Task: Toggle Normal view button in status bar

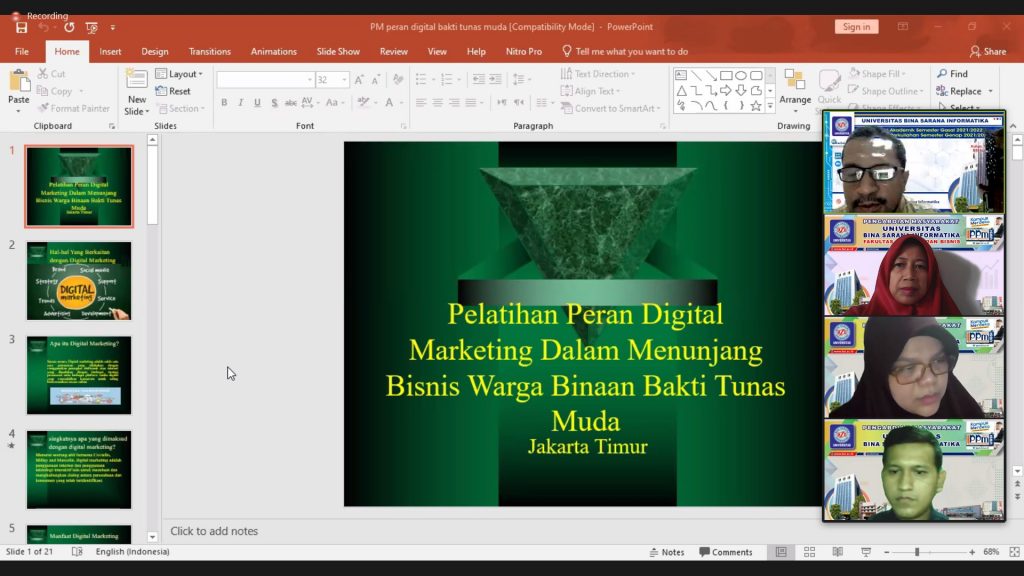Action: click(782, 552)
